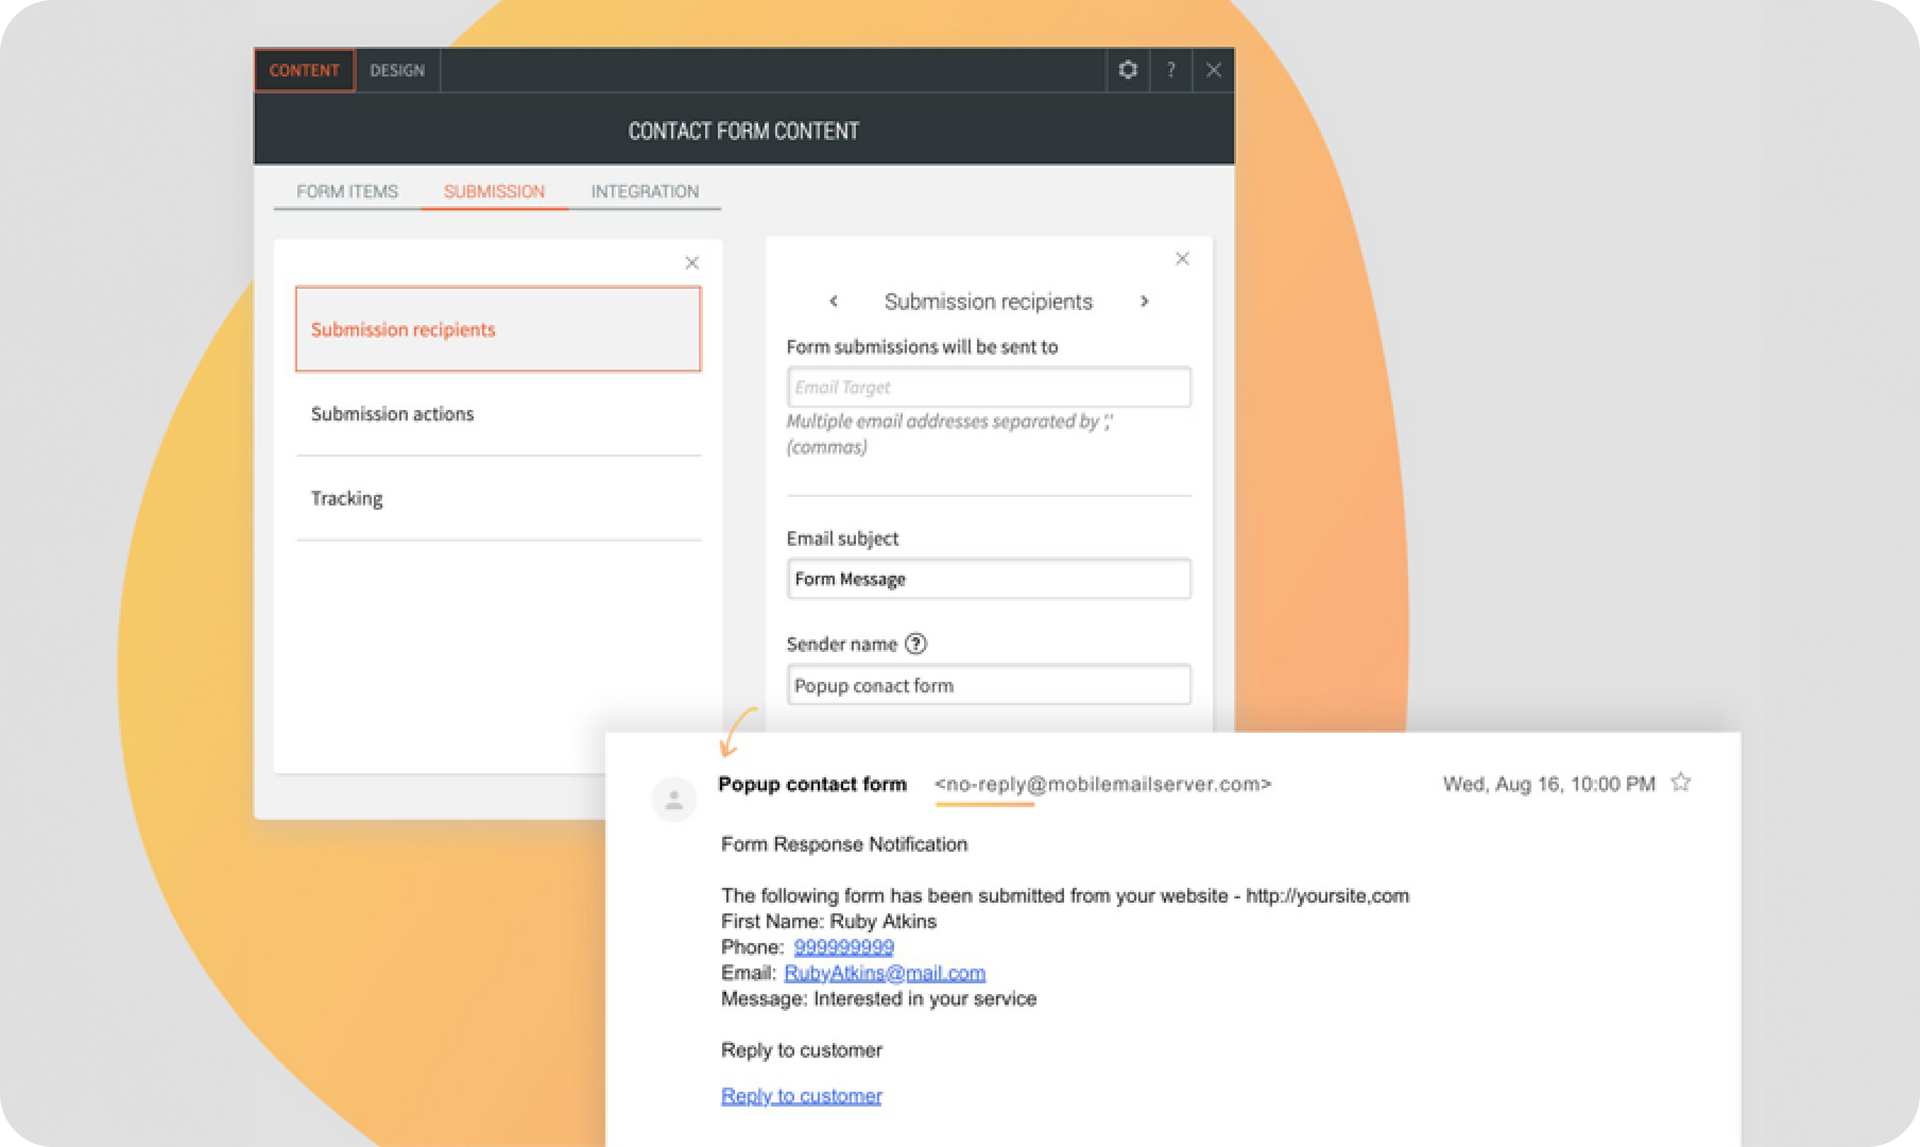This screenshot has width=1920, height=1147.
Task: Switch to the Integration tab
Action: tap(645, 191)
